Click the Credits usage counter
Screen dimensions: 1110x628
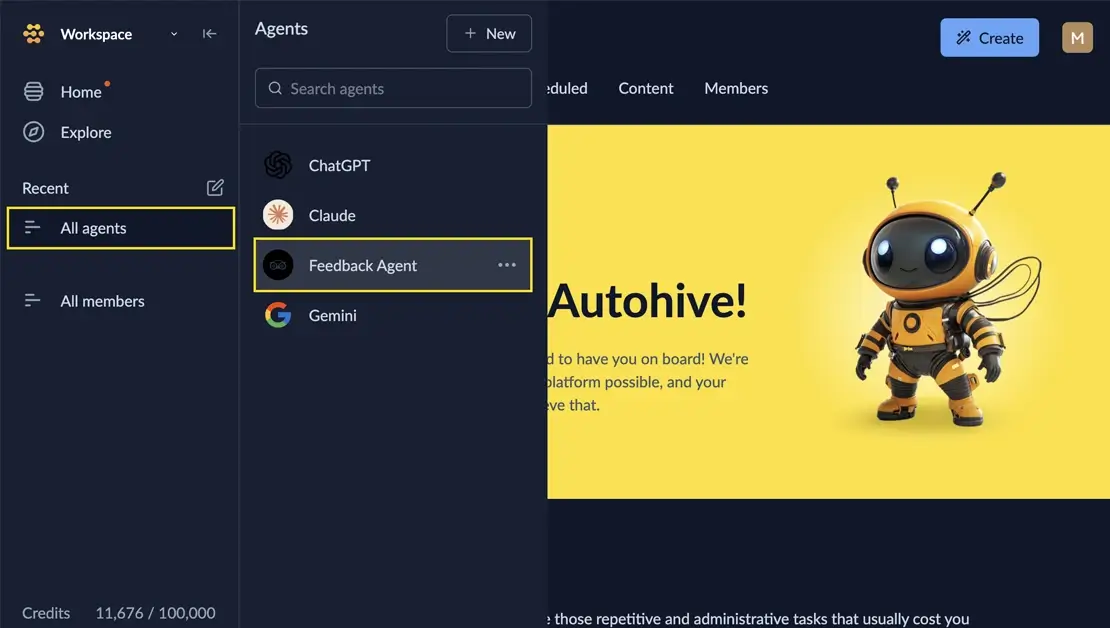coord(119,612)
